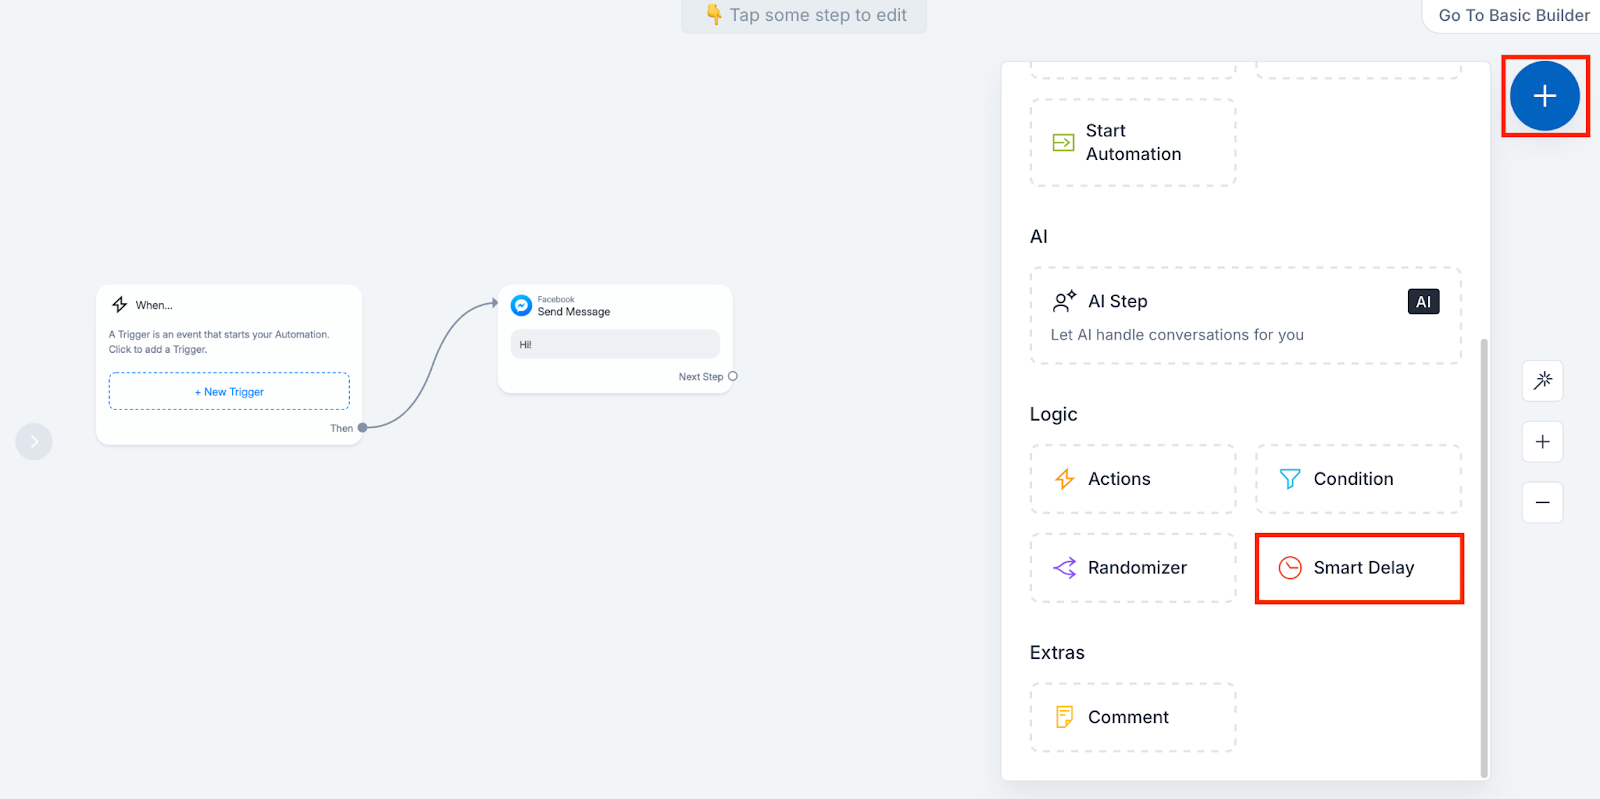Click the magic wand auto-arrange icon
Image resolution: width=1600 pixels, height=799 pixels.
1542,381
